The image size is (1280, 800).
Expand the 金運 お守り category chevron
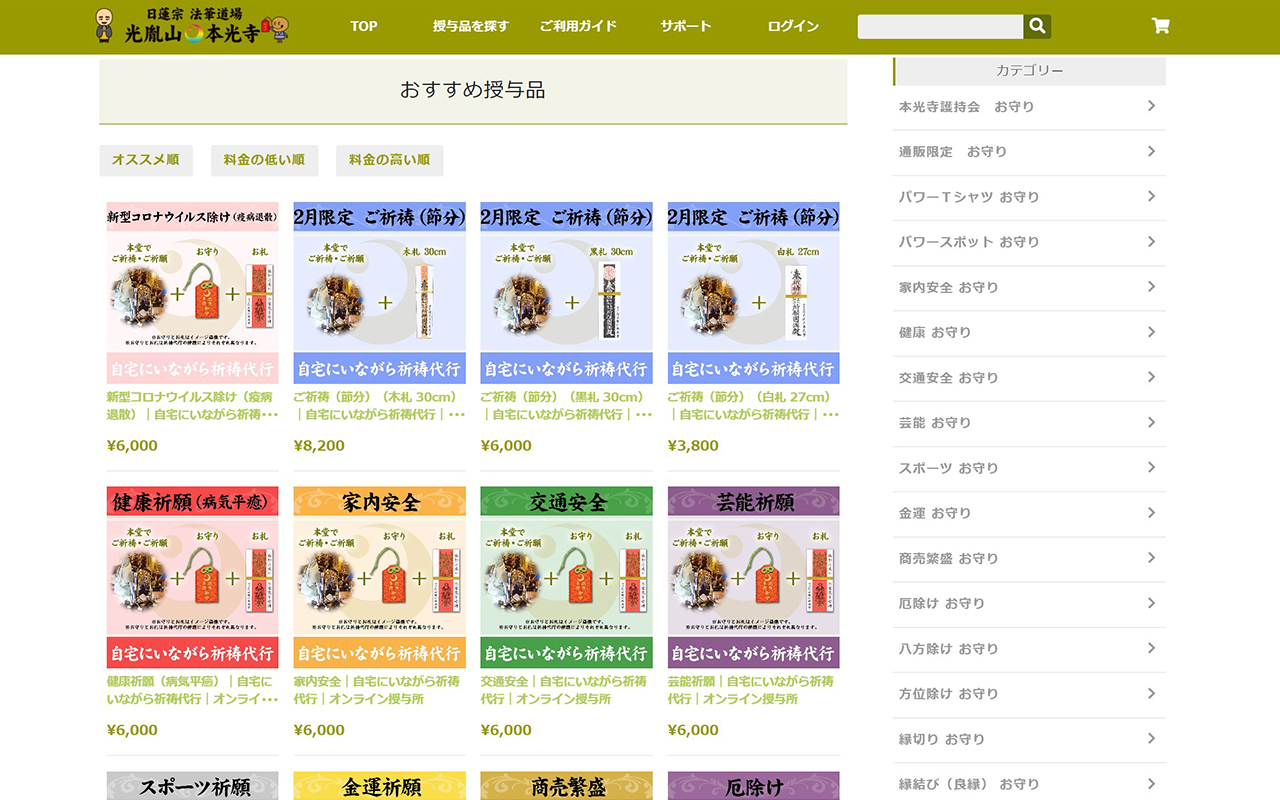pos(1151,513)
